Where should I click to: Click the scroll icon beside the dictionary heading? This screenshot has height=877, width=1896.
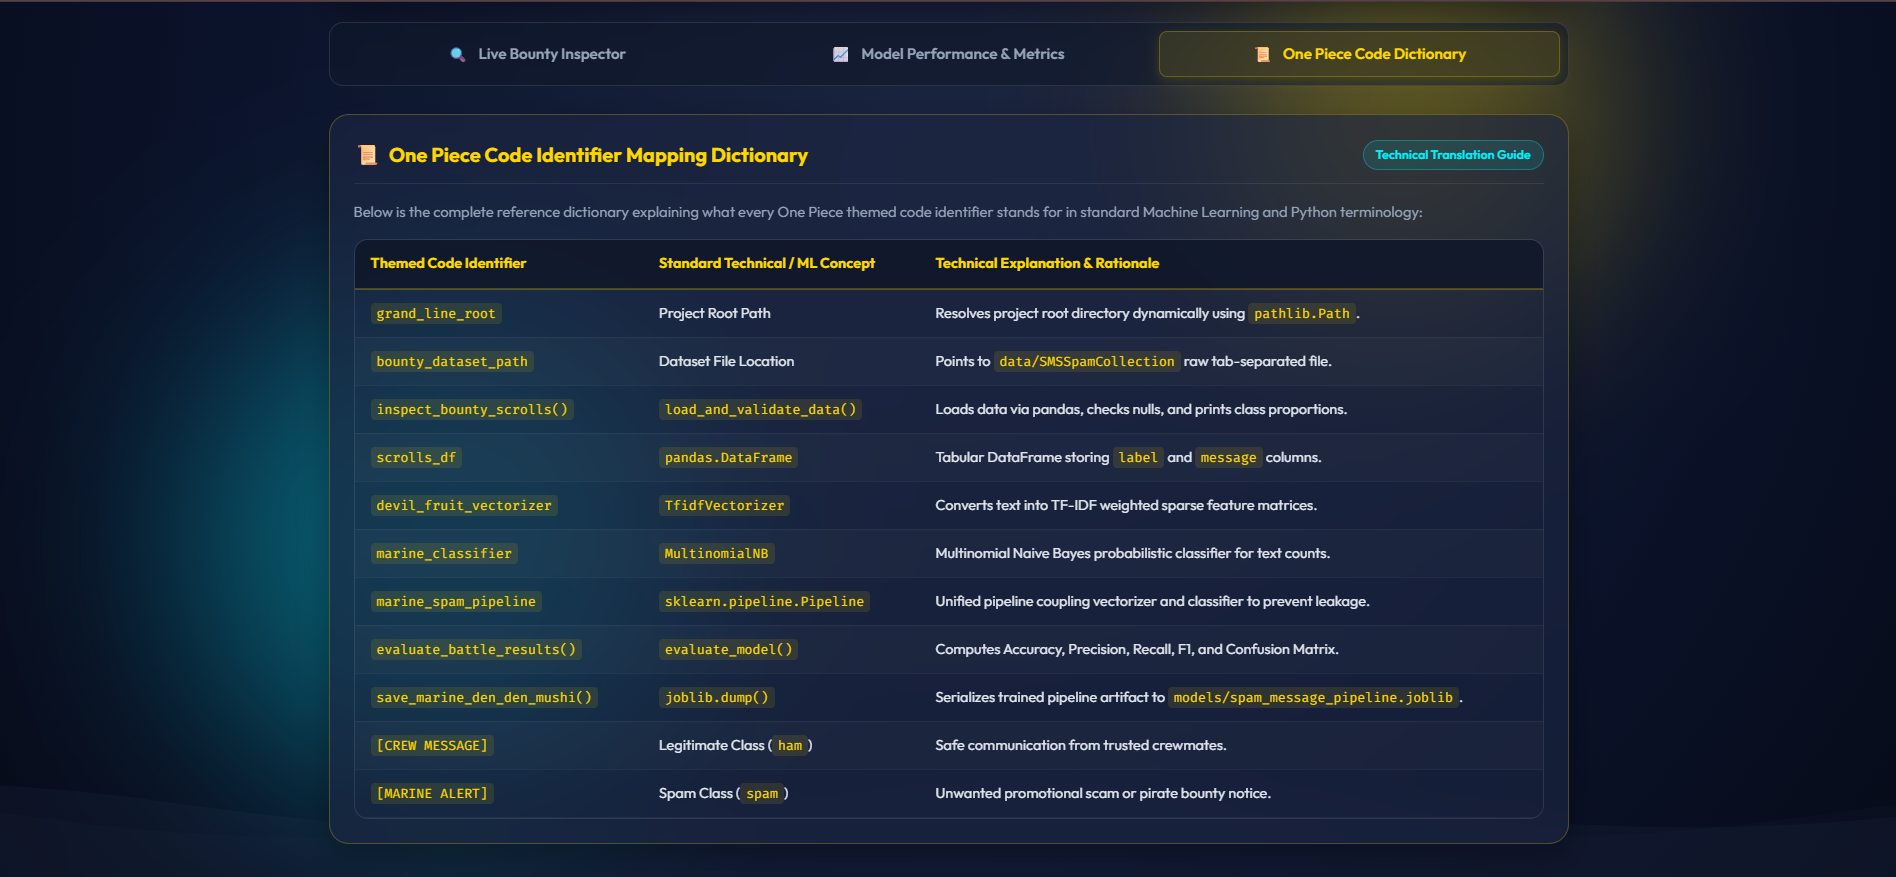tap(367, 155)
